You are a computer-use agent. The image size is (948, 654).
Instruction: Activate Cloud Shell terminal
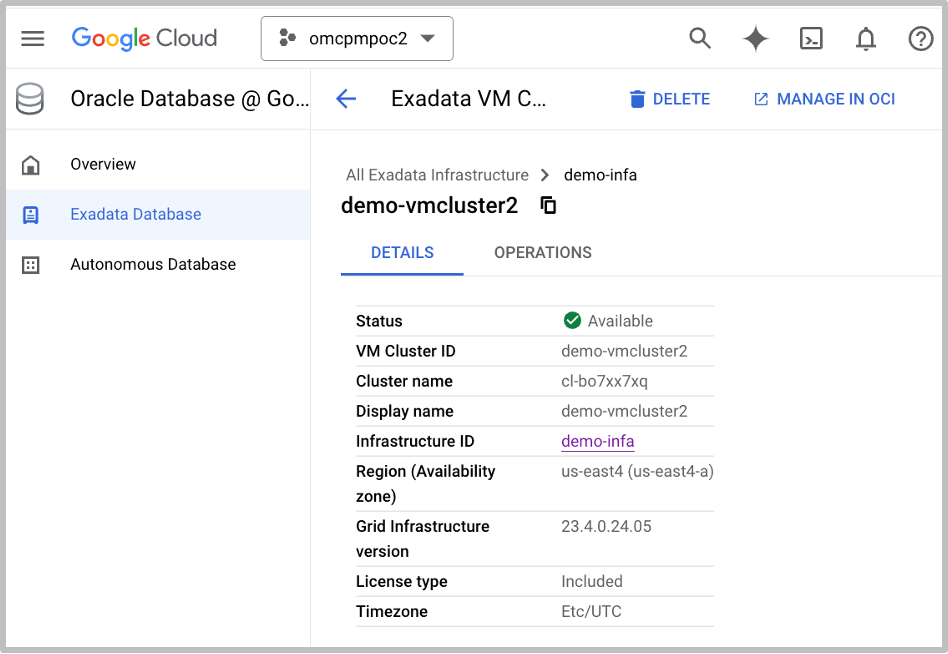pos(811,38)
